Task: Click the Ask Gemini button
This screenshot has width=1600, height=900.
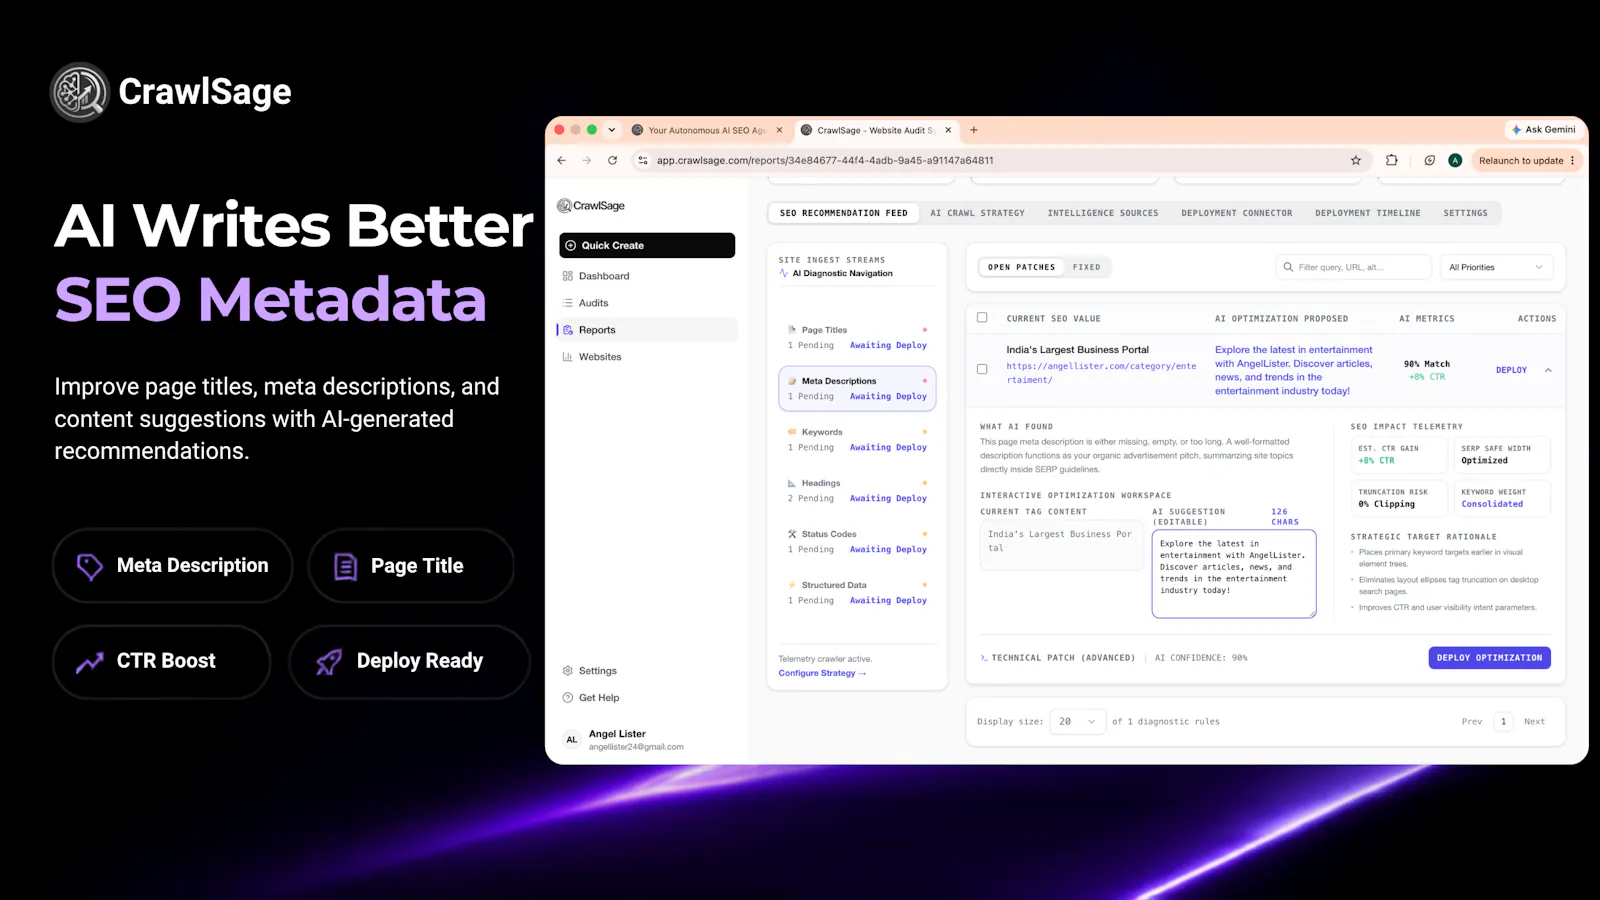Action: coord(1543,130)
